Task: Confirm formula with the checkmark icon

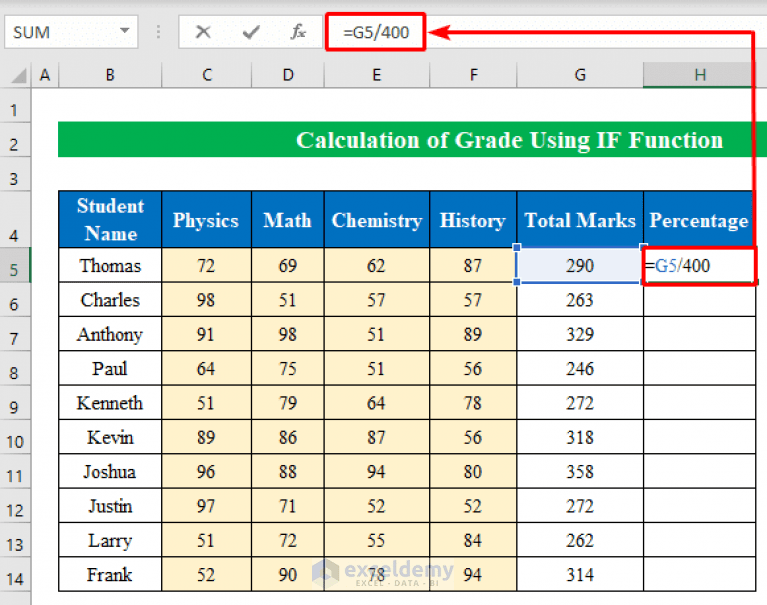Action: [251, 32]
